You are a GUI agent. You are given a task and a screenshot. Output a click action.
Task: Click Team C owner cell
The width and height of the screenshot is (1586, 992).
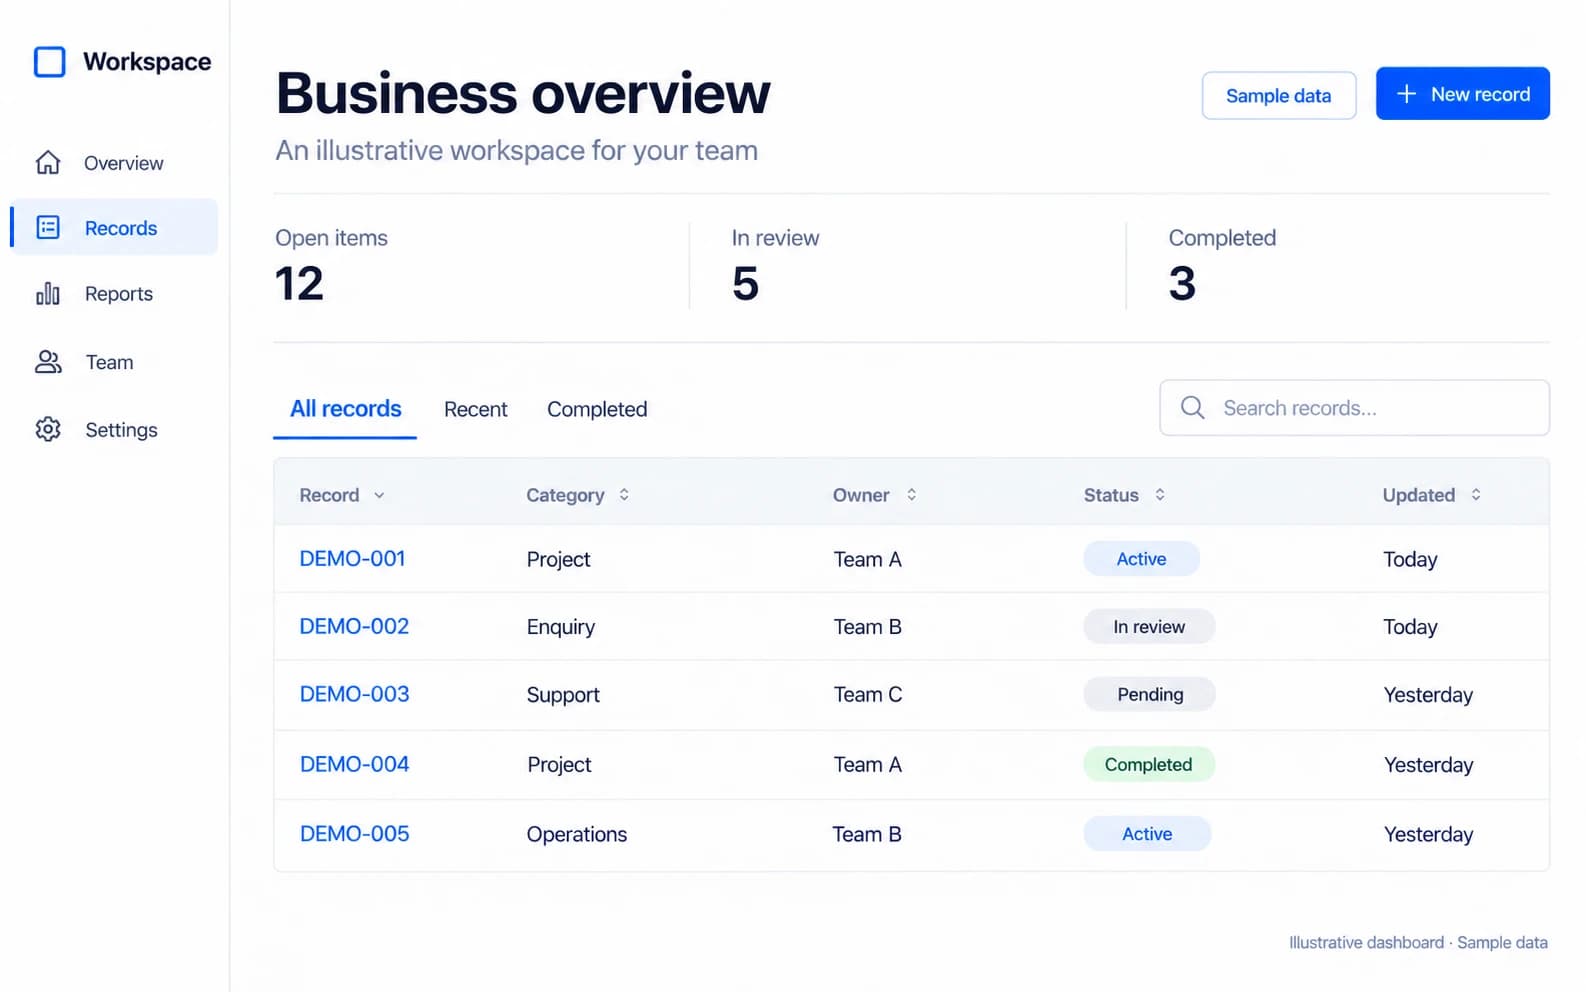click(868, 694)
